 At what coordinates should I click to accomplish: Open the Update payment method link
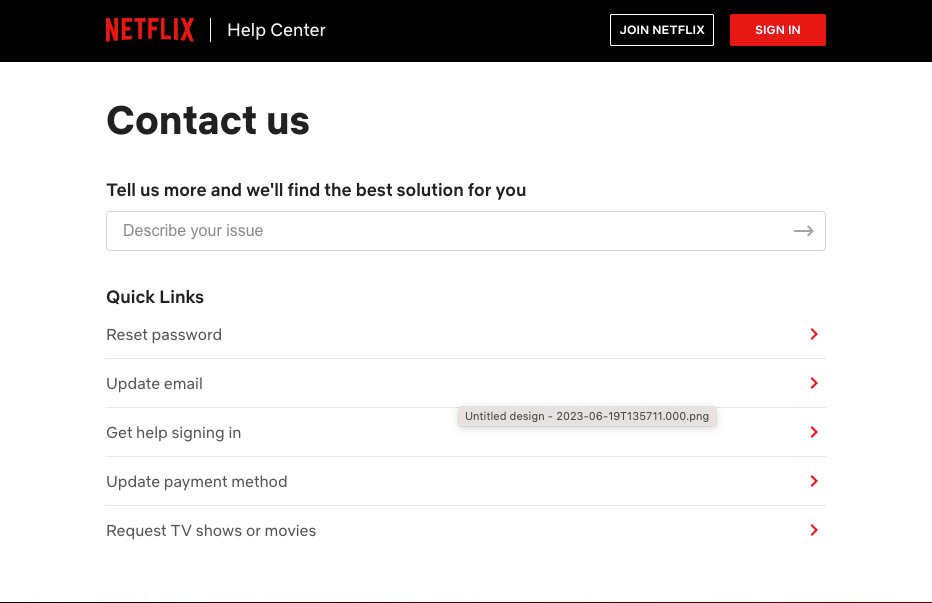point(197,482)
